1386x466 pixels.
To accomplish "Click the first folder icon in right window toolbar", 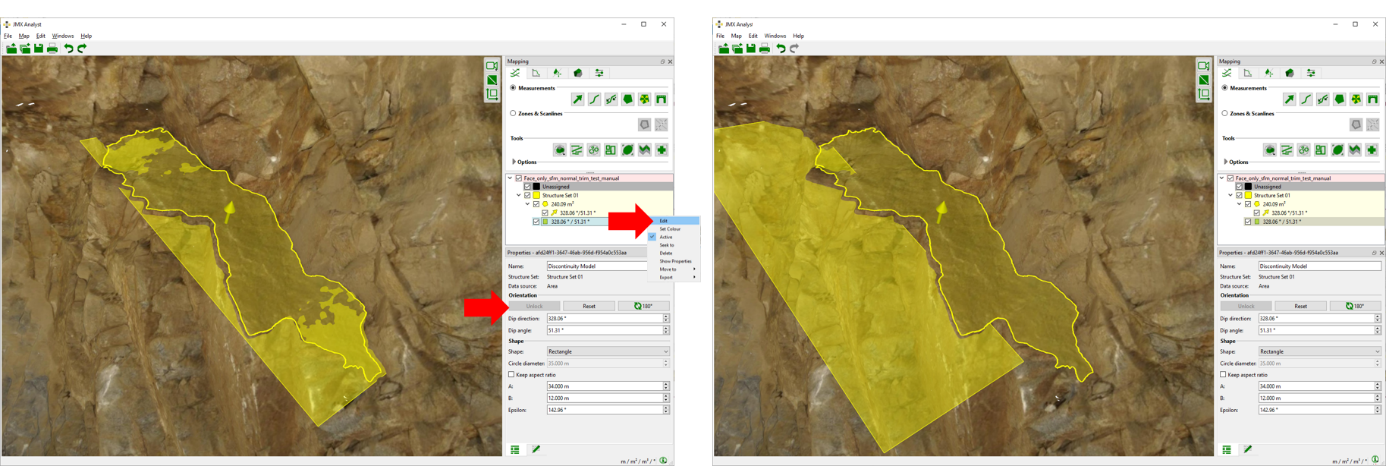I will (x=723, y=48).
